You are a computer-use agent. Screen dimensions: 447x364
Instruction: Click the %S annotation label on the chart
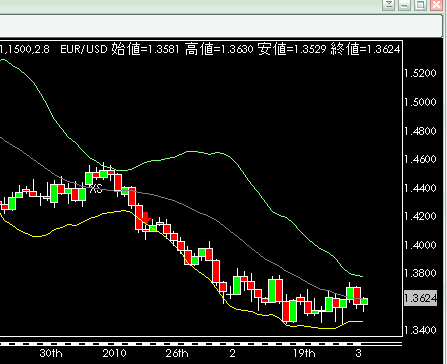pyautogui.click(x=96, y=189)
